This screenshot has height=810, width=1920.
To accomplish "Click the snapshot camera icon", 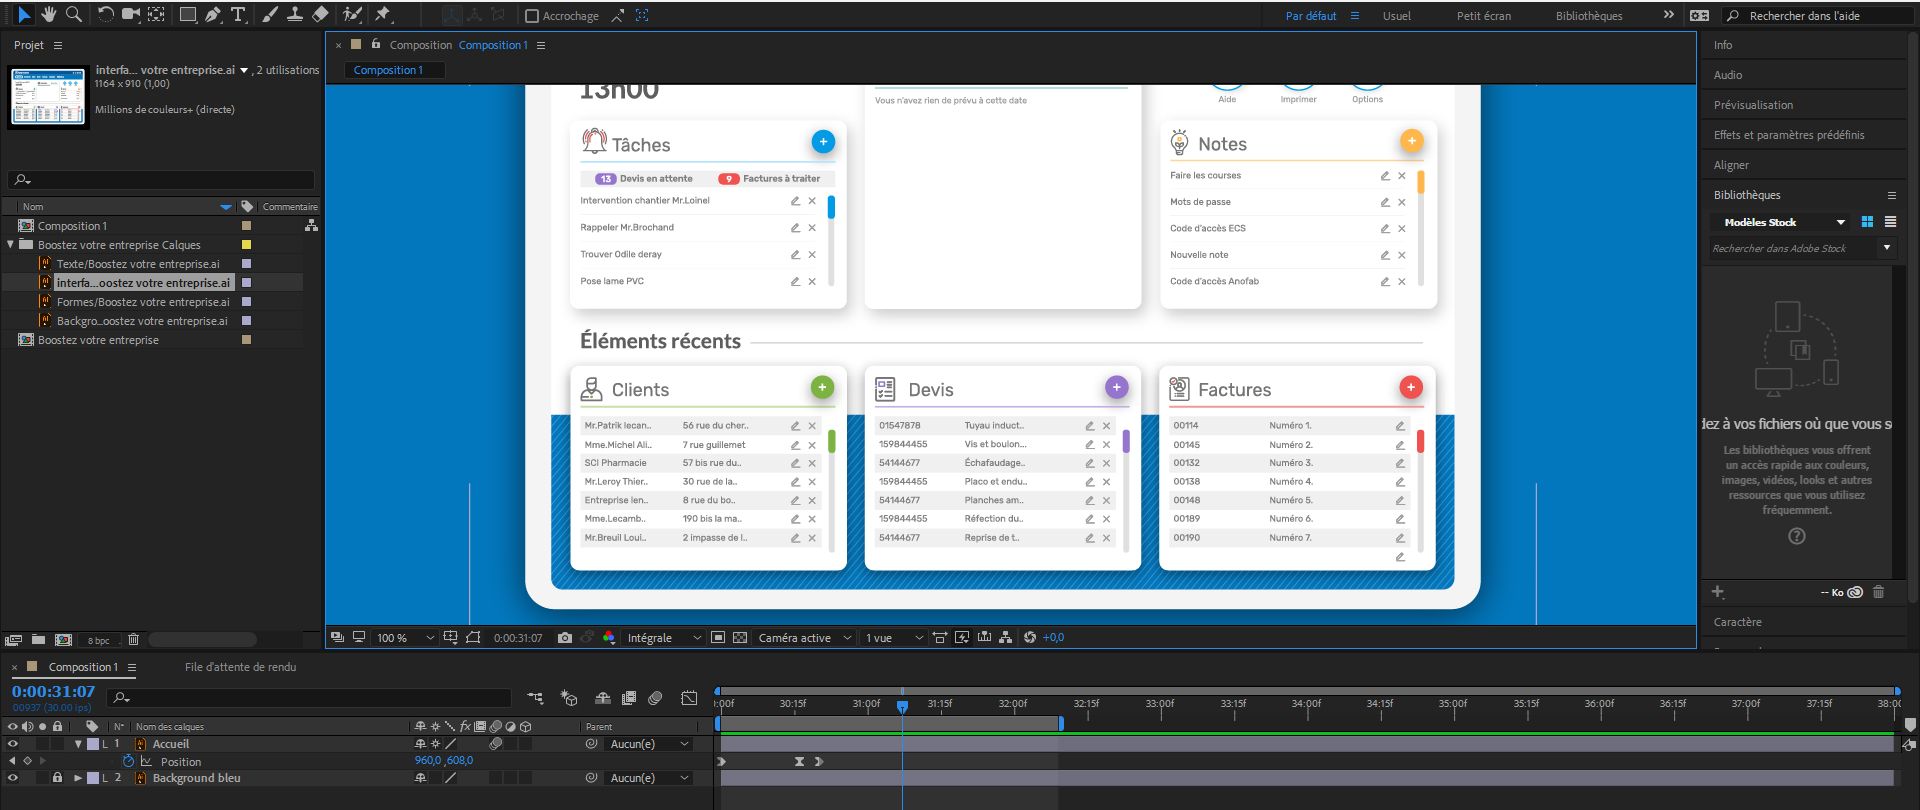I will [564, 638].
